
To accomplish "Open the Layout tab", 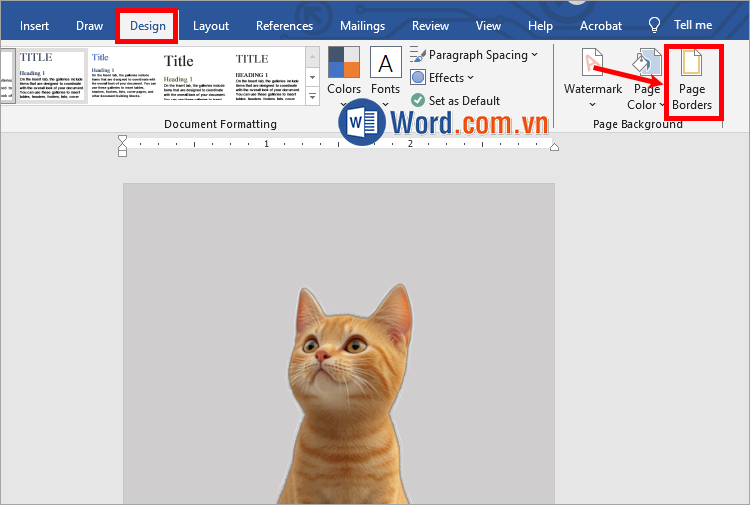I will [210, 26].
